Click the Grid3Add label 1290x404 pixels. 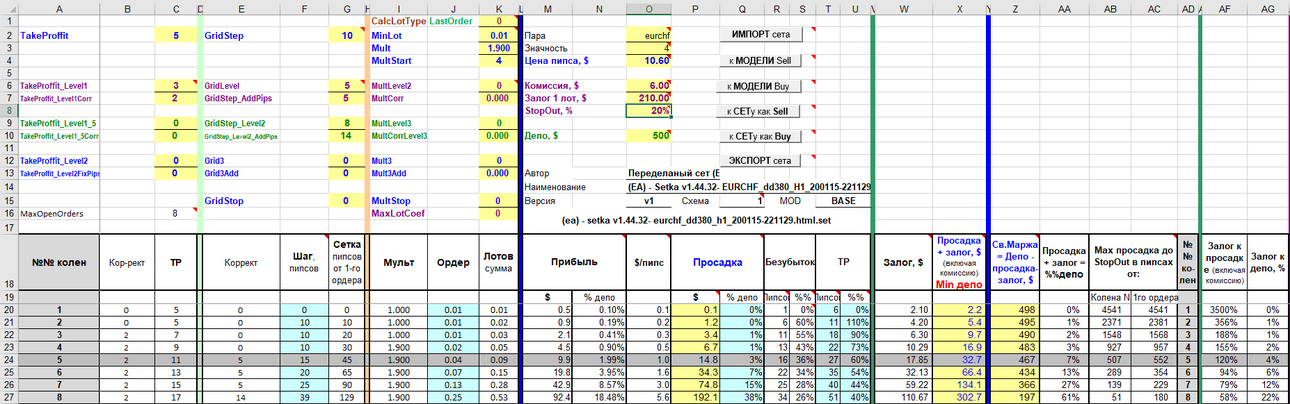[x=221, y=174]
